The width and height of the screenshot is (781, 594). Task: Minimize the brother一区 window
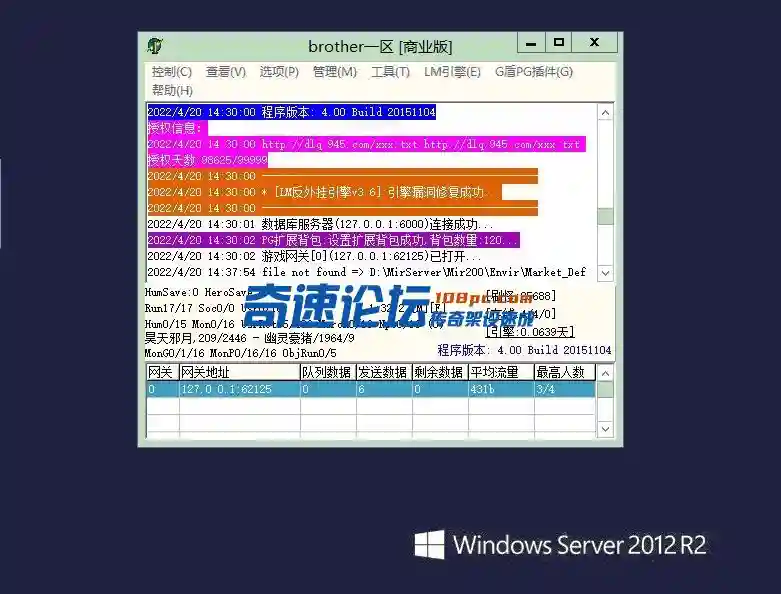pyautogui.click(x=531, y=43)
